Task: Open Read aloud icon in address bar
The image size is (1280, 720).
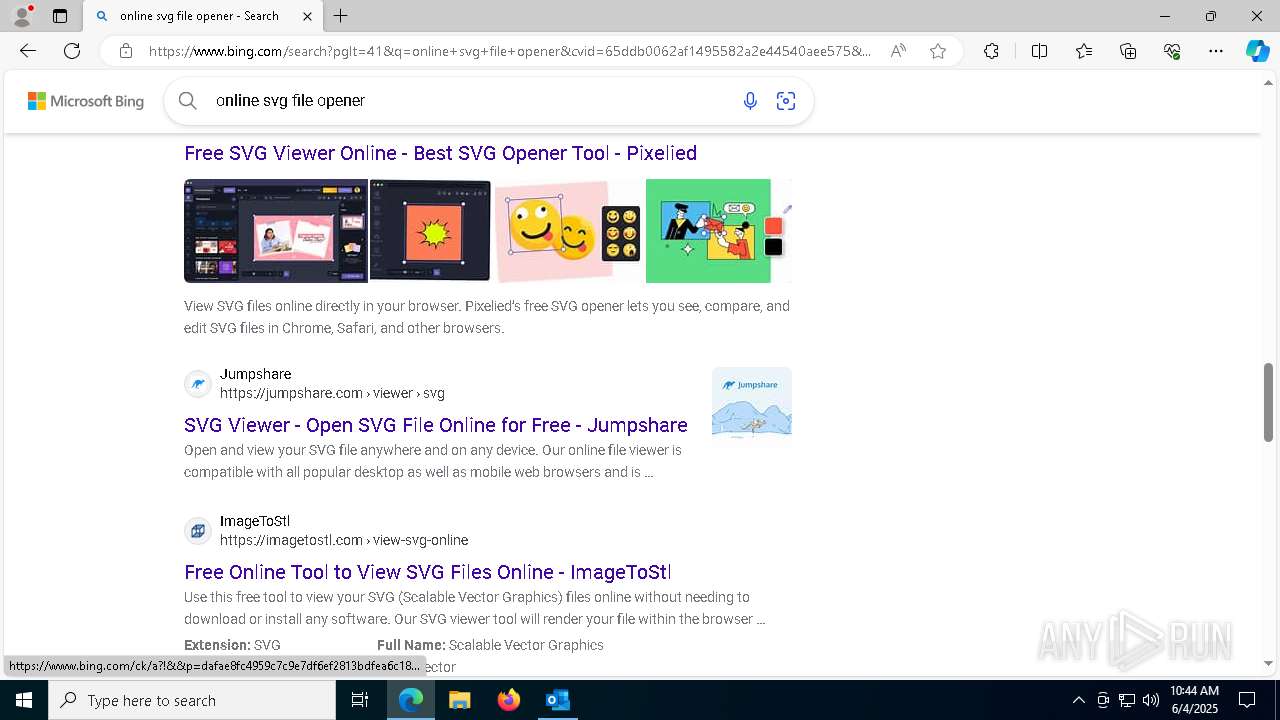Action: pos(898,51)
